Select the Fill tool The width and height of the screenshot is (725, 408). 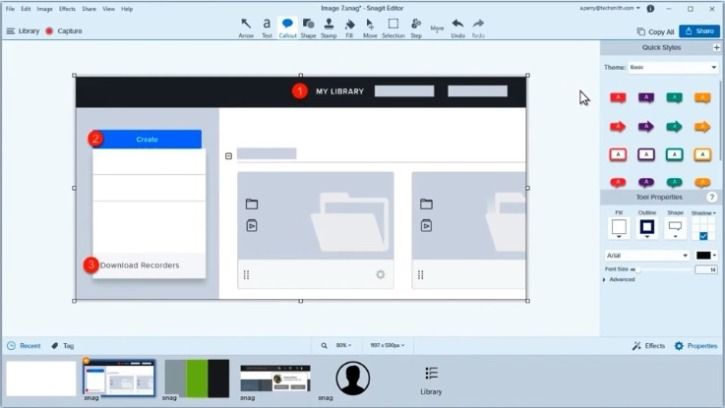click(x=350, y=28)
